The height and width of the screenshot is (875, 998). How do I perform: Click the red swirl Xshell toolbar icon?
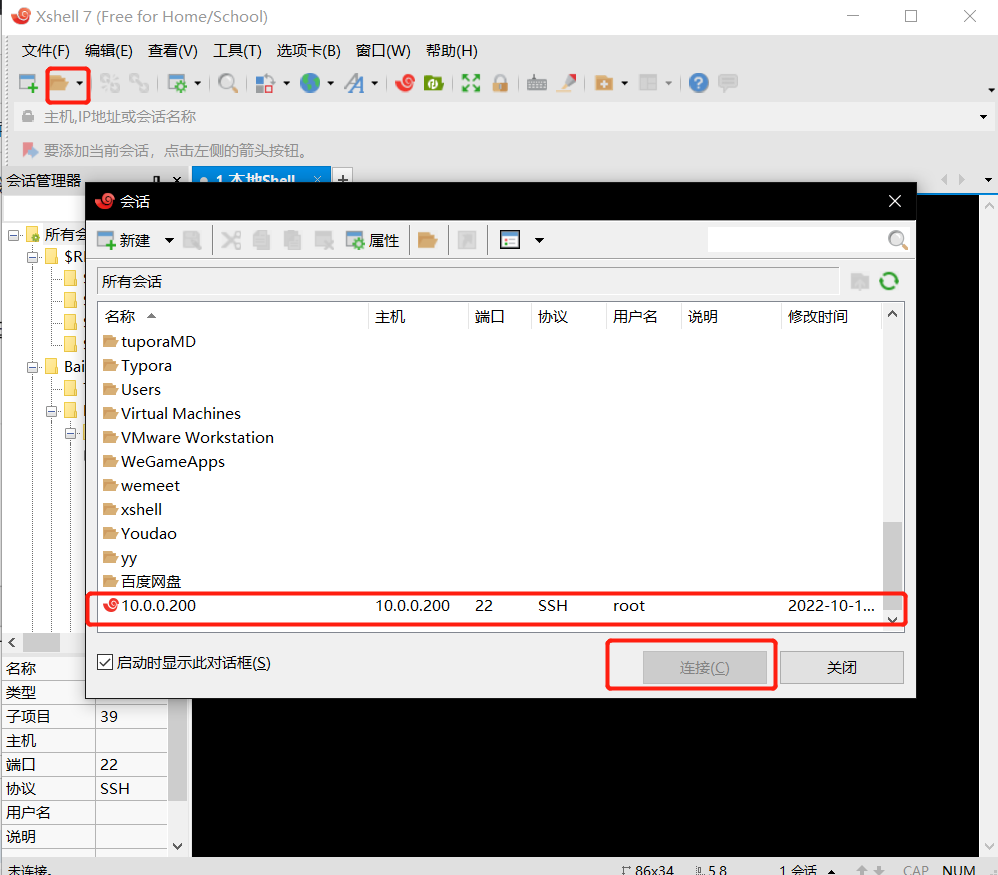coord(405,83)
